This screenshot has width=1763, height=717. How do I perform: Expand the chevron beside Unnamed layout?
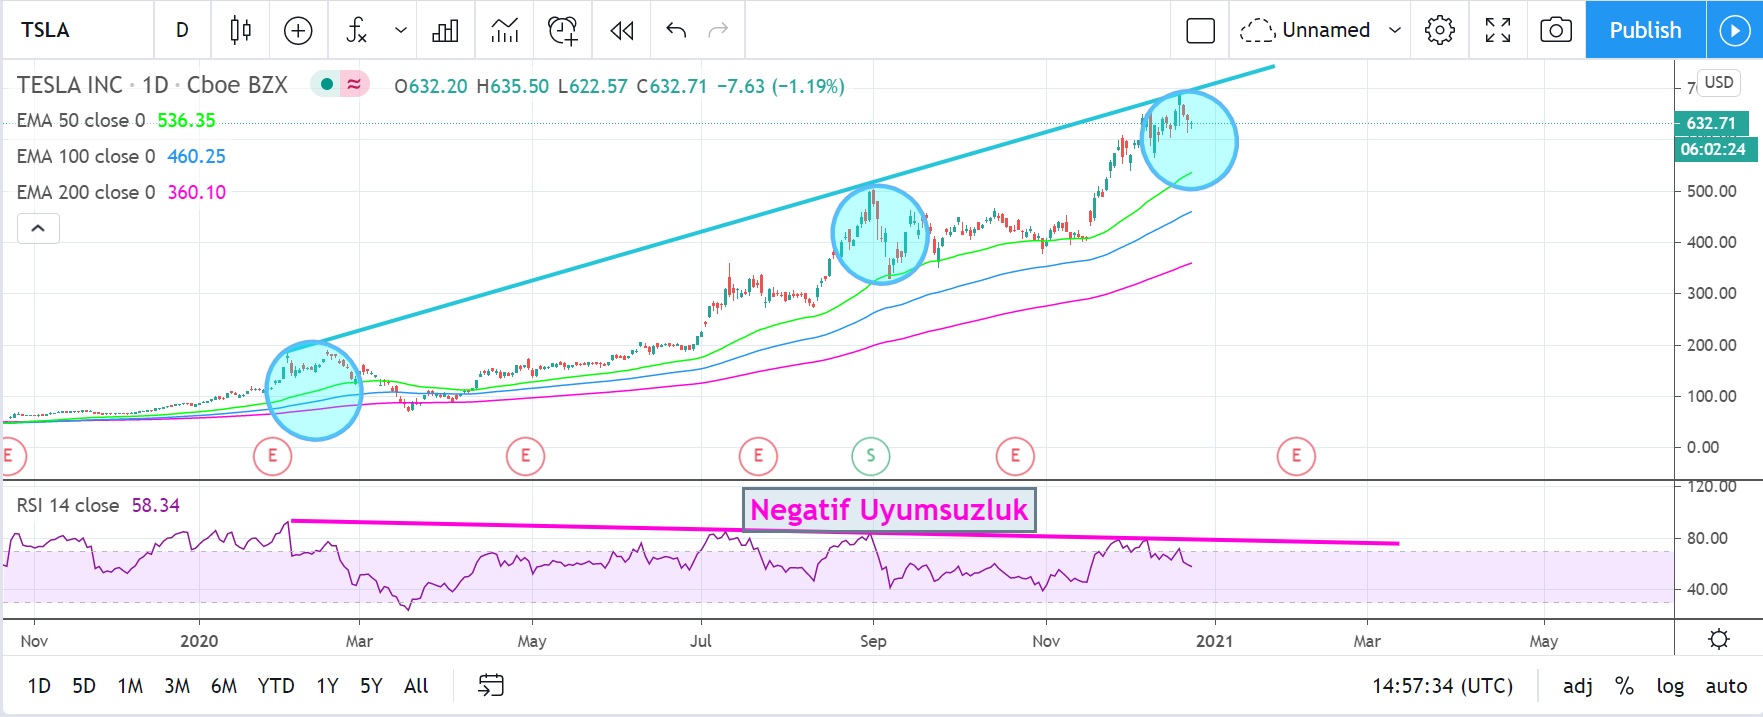[x=1395, y=30]
